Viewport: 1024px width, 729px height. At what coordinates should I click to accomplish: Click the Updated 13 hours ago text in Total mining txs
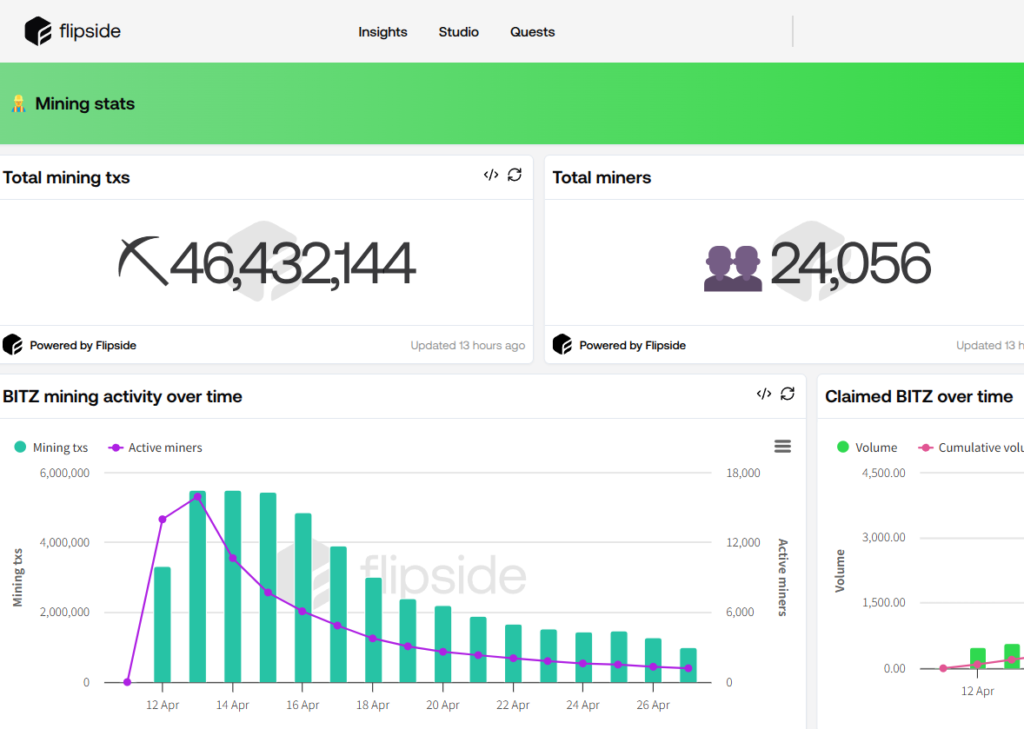468,346
